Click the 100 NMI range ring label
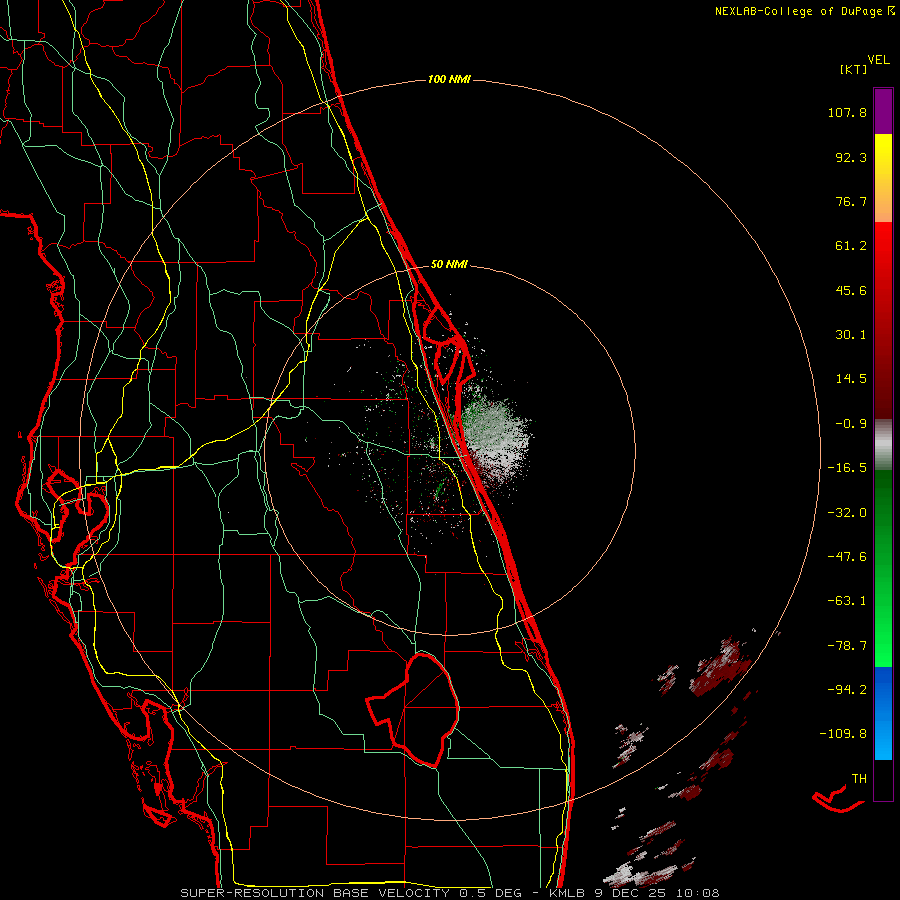This screenshot has height=900, width=900. 449,79
